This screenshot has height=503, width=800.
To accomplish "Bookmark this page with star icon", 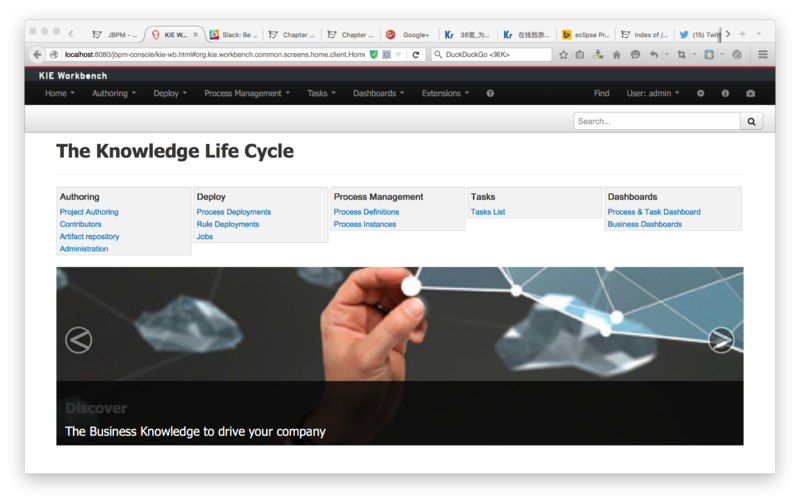I will pyautogui.click(x=564, y=54).
